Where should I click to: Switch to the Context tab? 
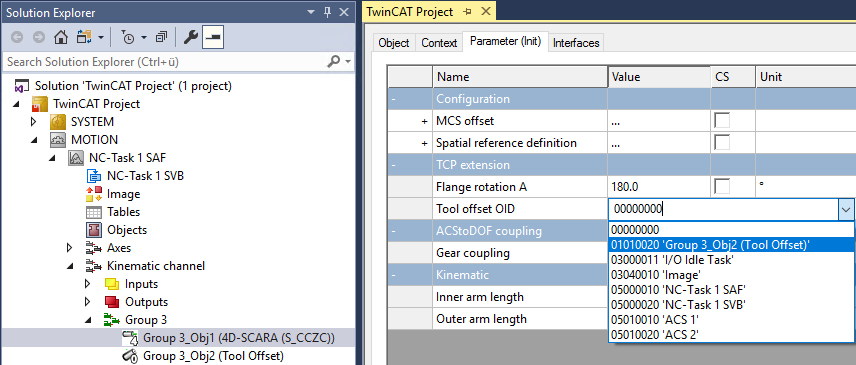pos(439,43)
